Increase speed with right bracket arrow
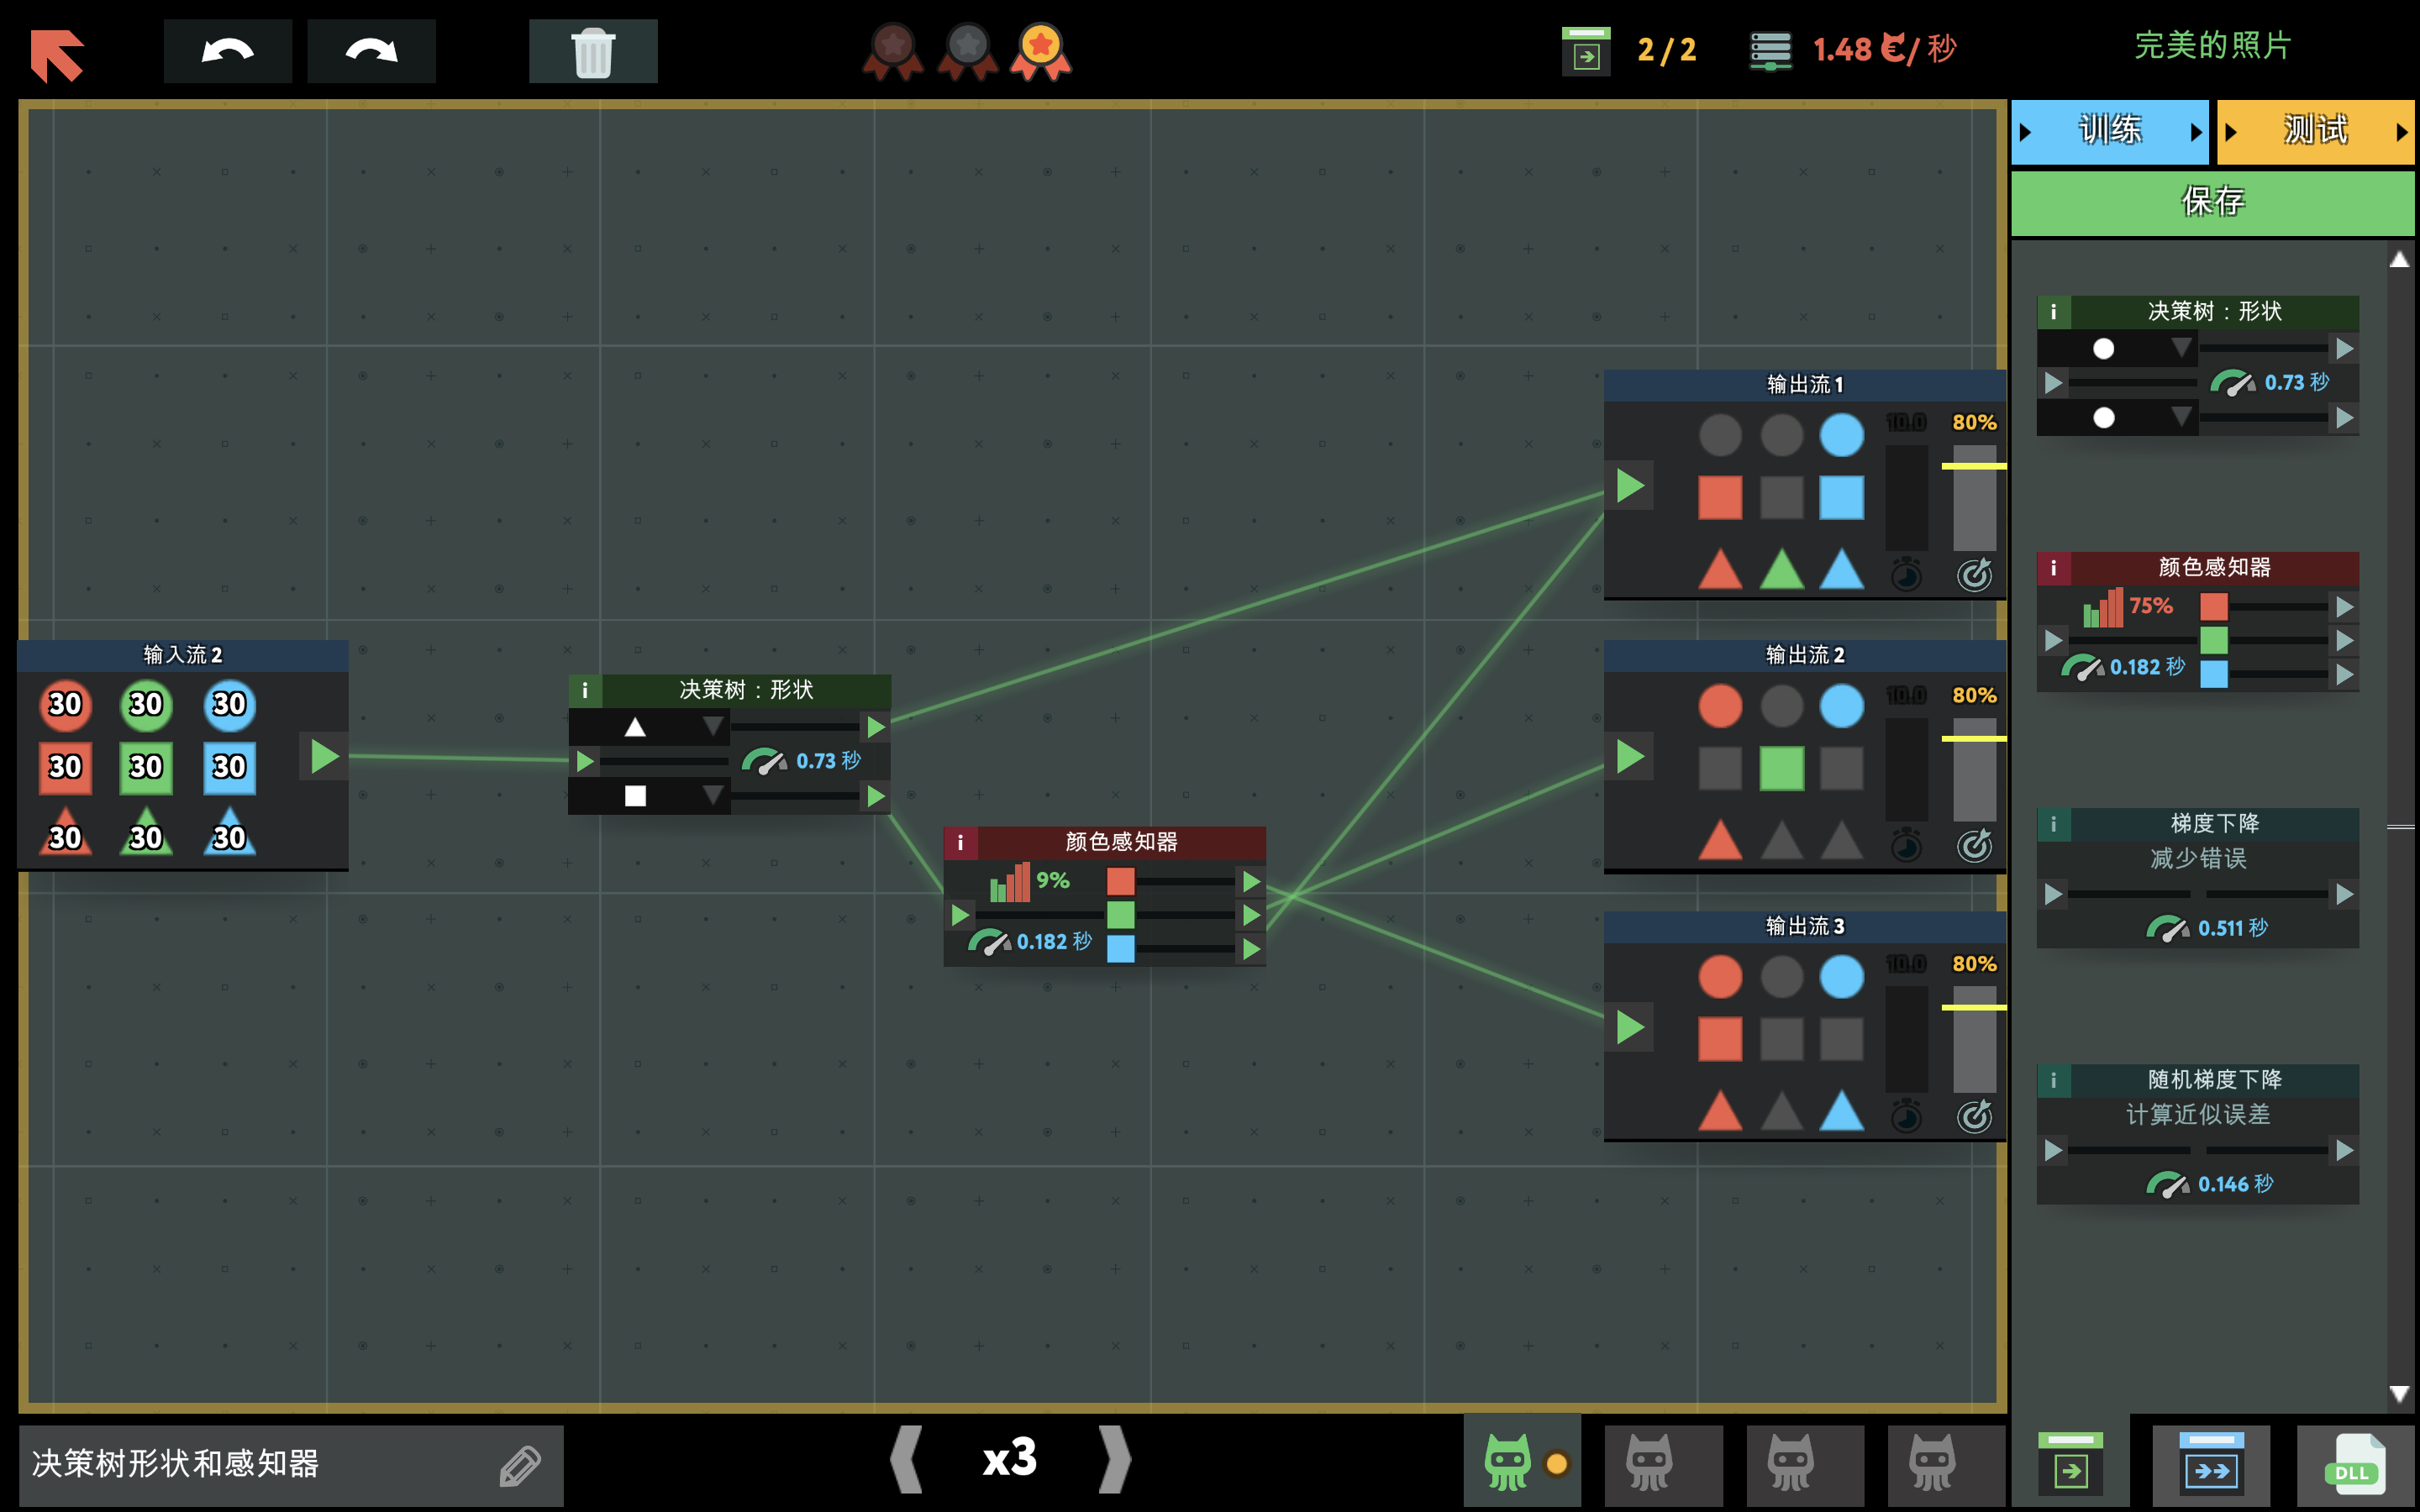2420x1512 pixels. pyautogui.click(x=1114, y=1459)
